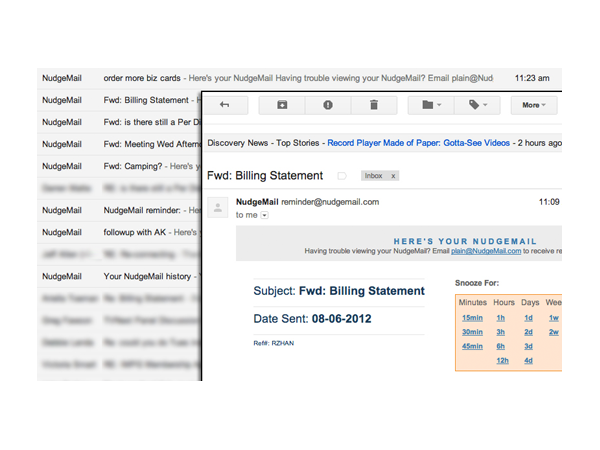The height and width of the screenshot is (450, 600).
Task: Snooze for 12h
Action: pyautogui.click(x=502, y=360)
